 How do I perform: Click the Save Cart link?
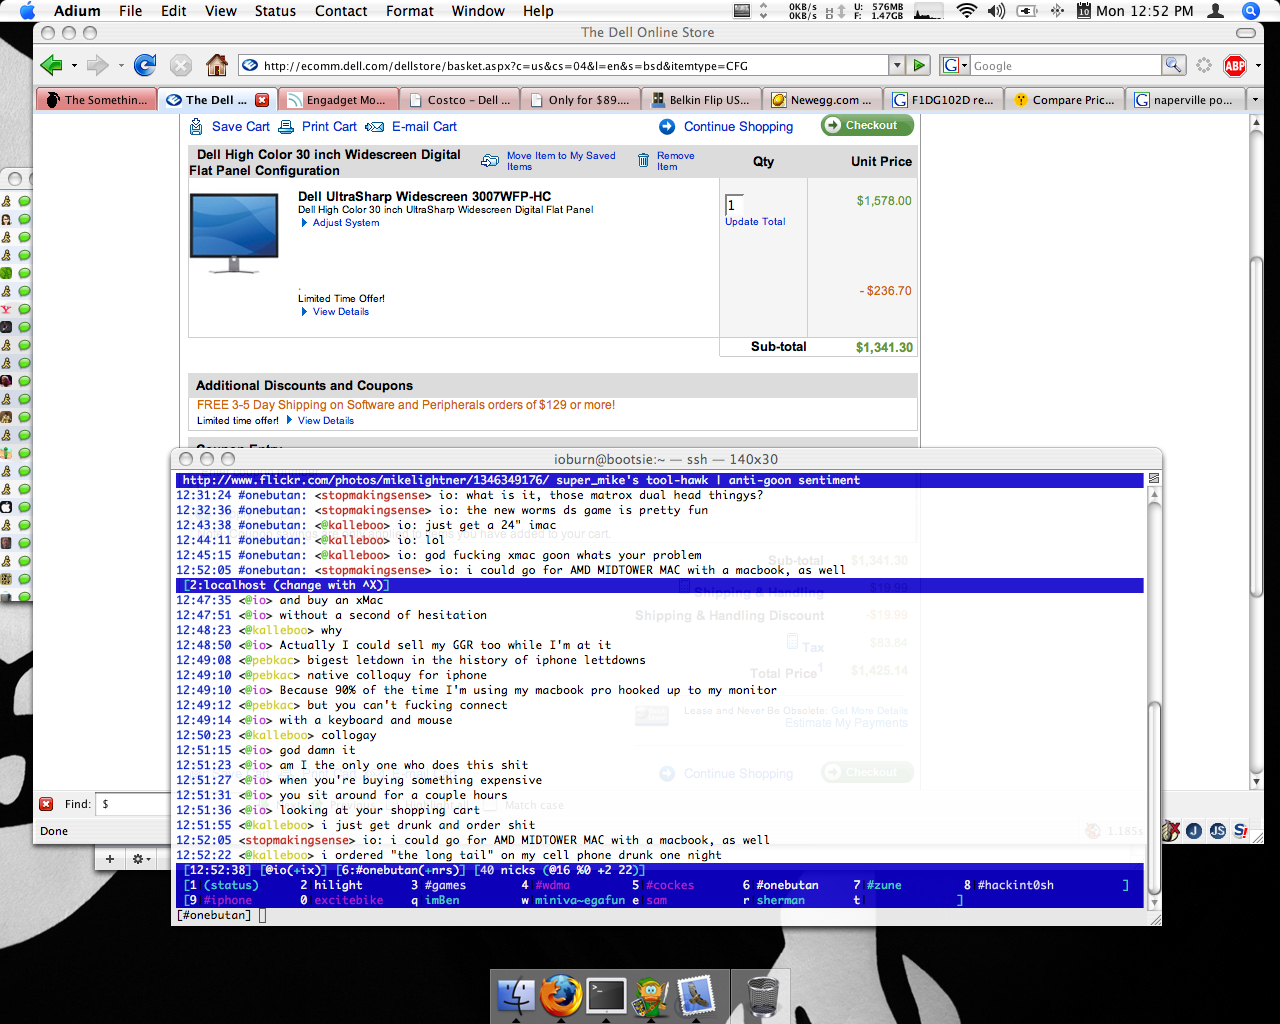[x=241, y=127]
